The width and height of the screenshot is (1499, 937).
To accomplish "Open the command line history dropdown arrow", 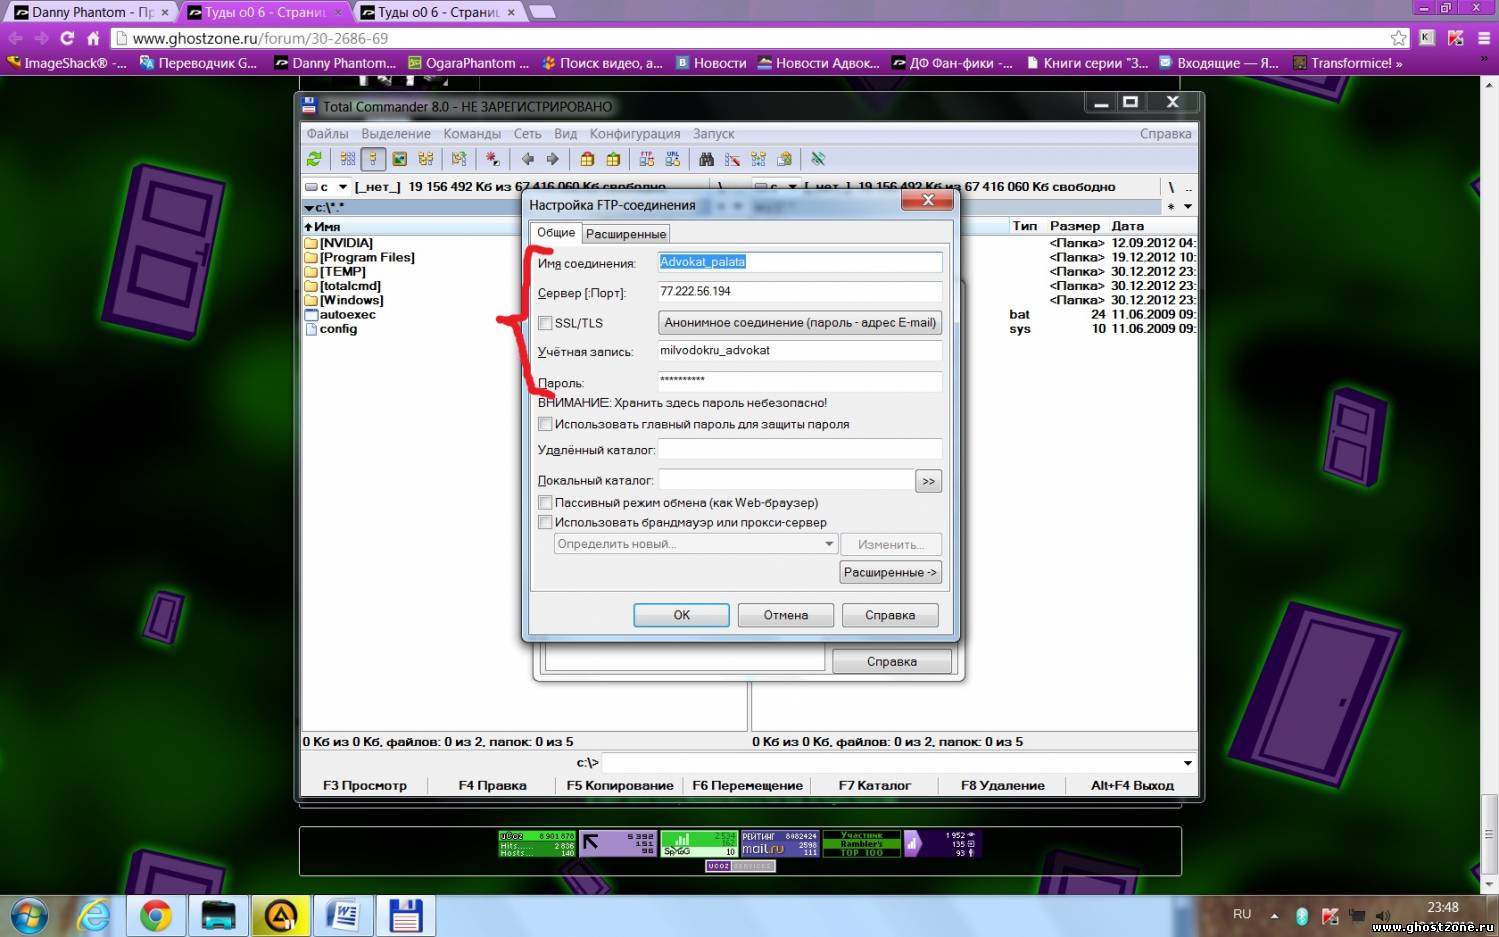I will 1187,763.
